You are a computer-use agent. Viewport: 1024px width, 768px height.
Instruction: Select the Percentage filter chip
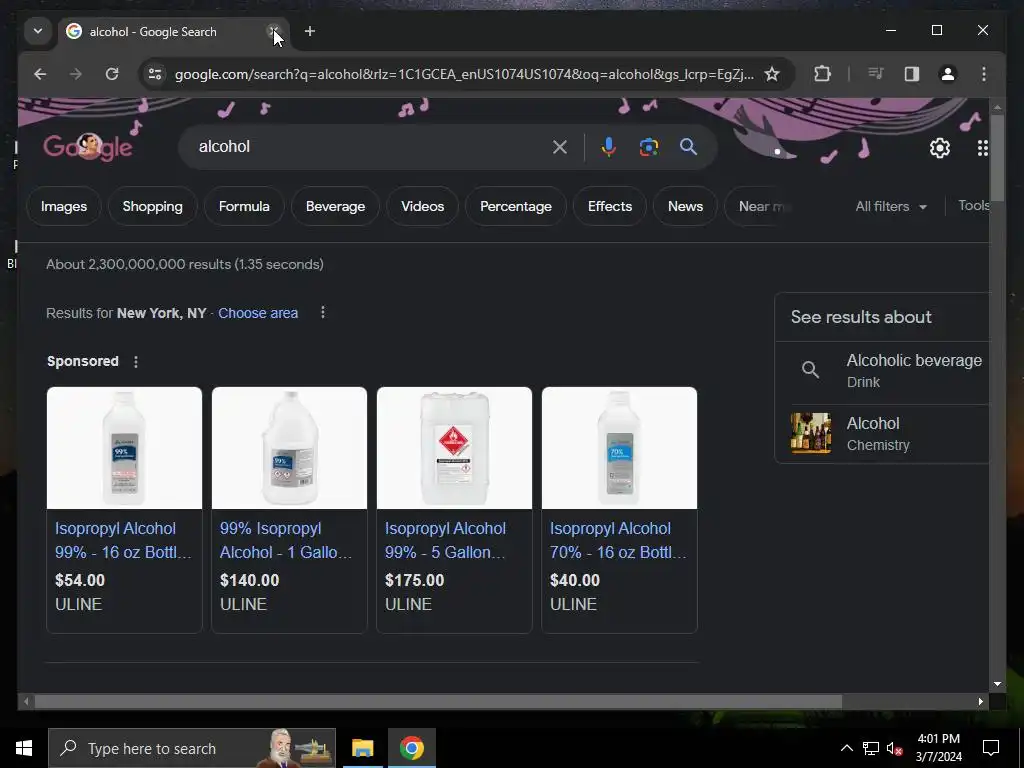tap(516, 206)
